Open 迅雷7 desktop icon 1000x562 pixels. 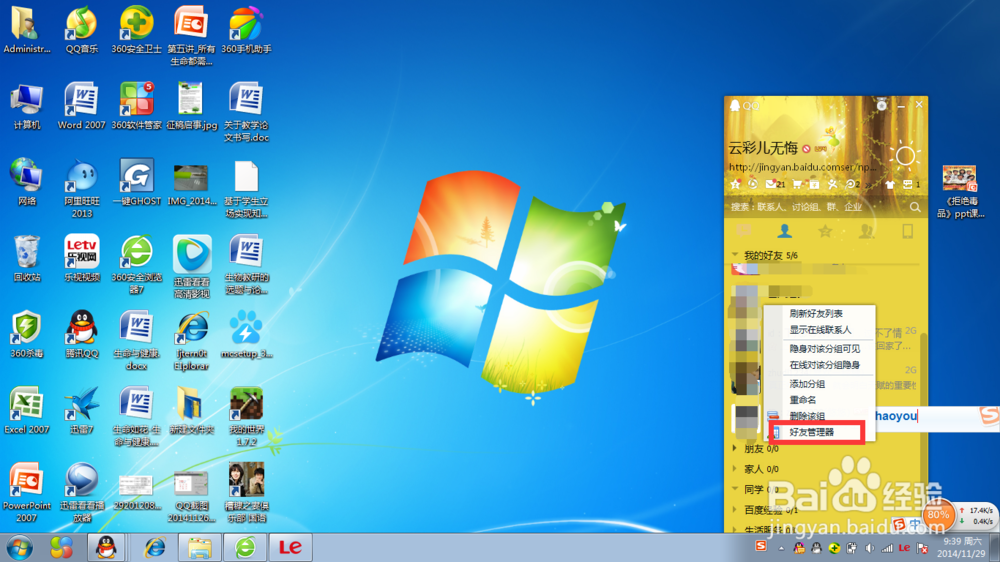click(82, 410)
